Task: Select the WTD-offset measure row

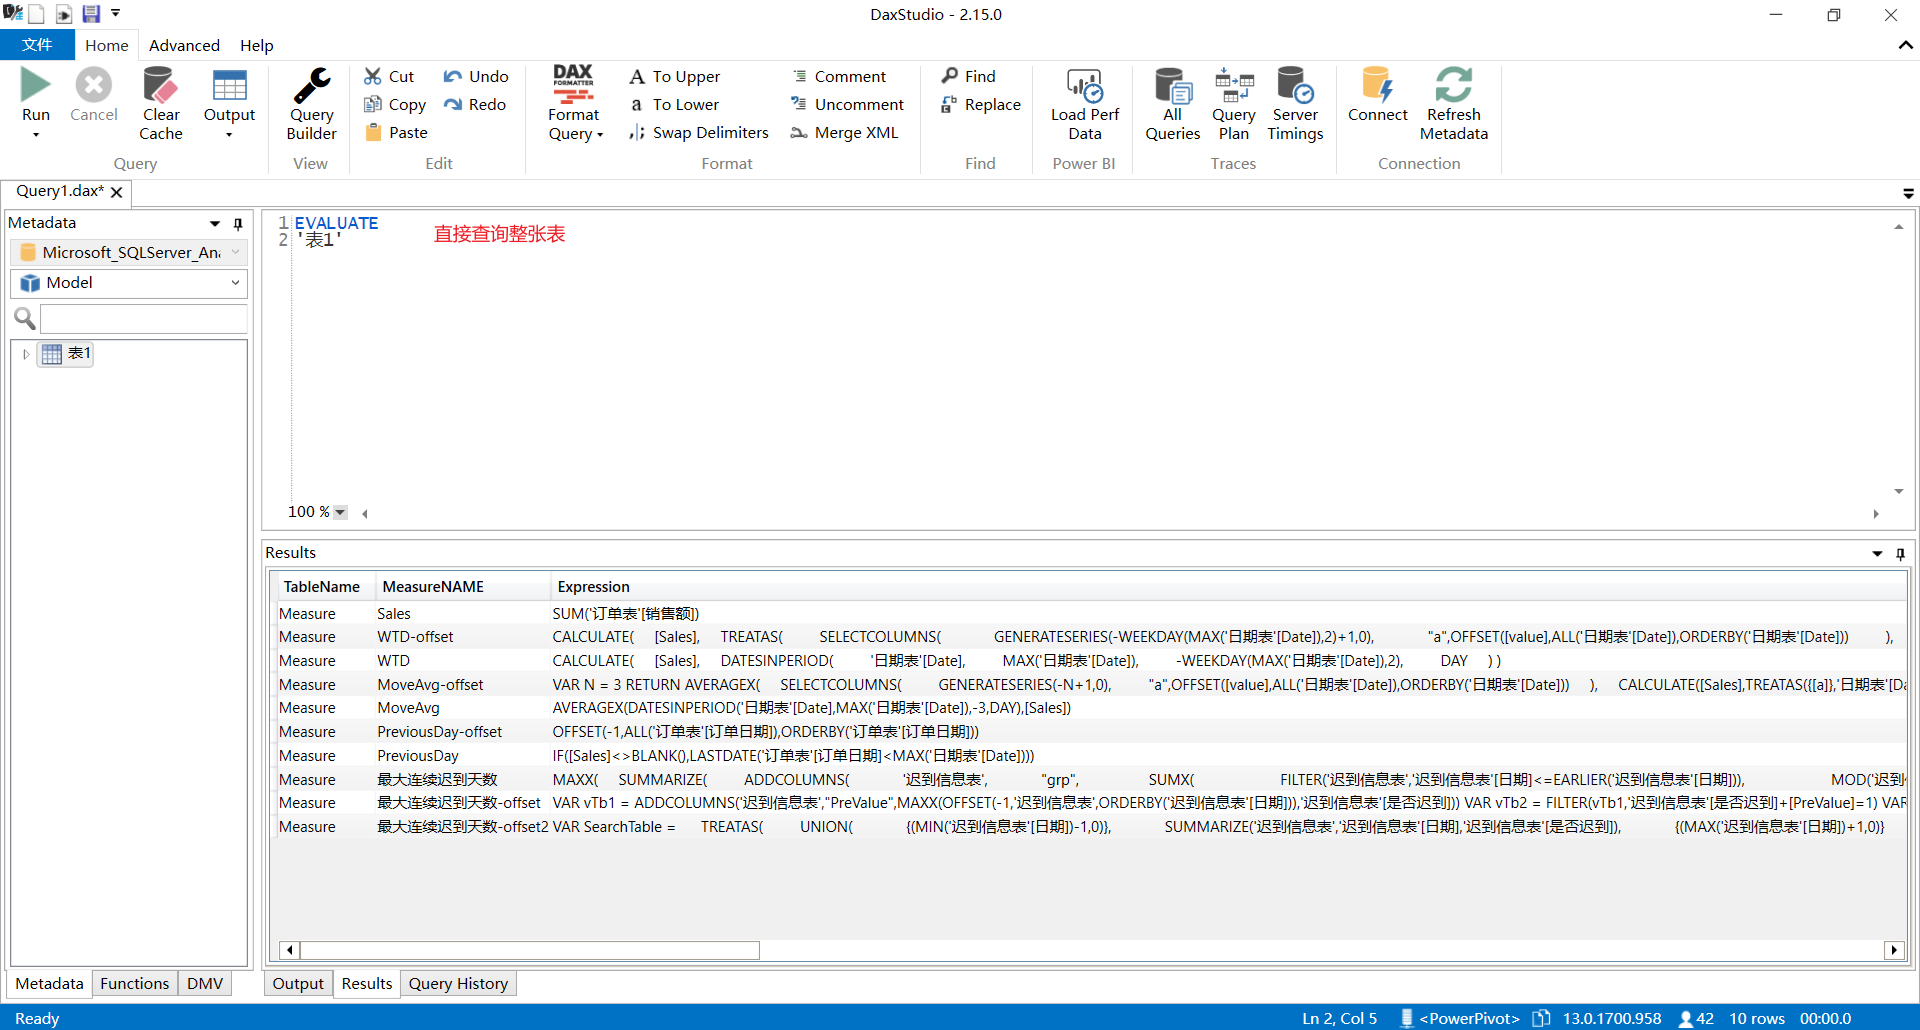Action: pos(1092,637)
